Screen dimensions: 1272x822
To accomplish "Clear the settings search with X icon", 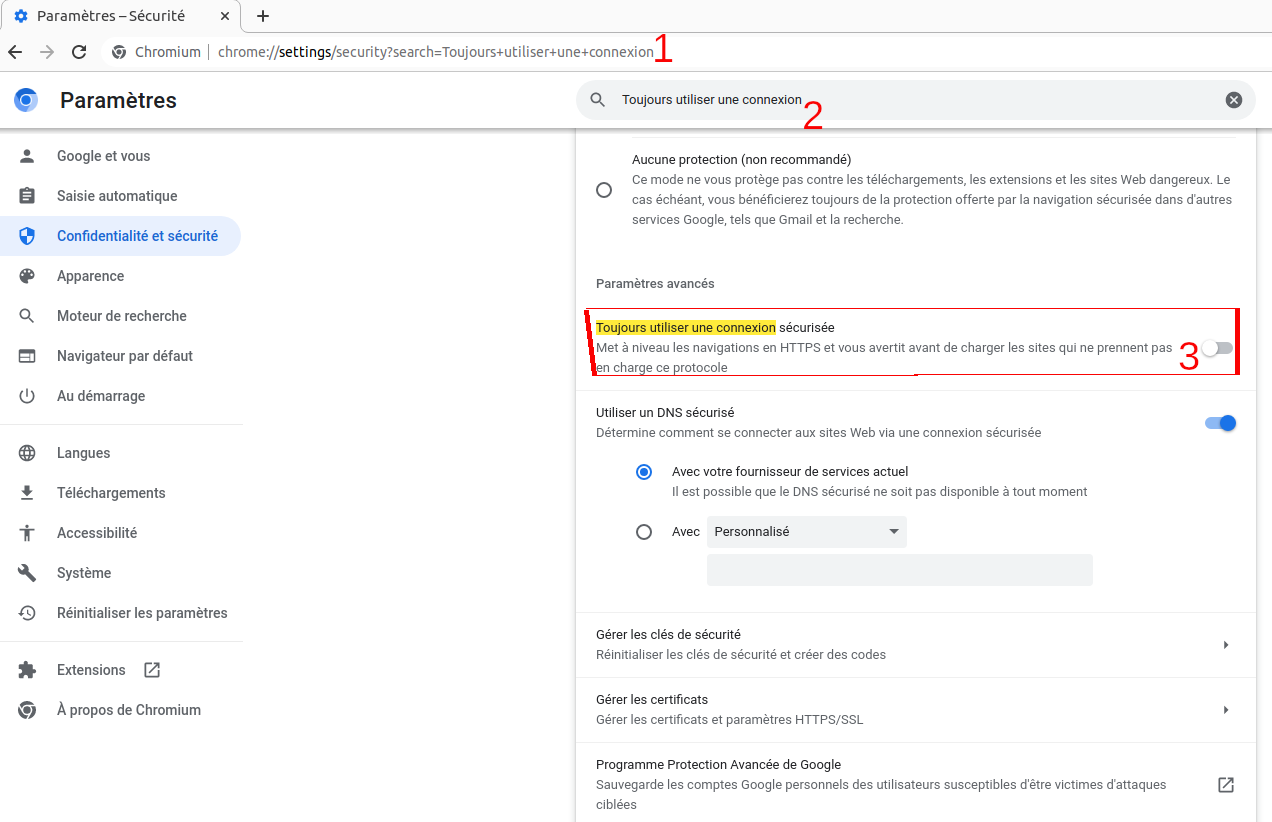I will pyautogui.click(x=1234, y=100).
